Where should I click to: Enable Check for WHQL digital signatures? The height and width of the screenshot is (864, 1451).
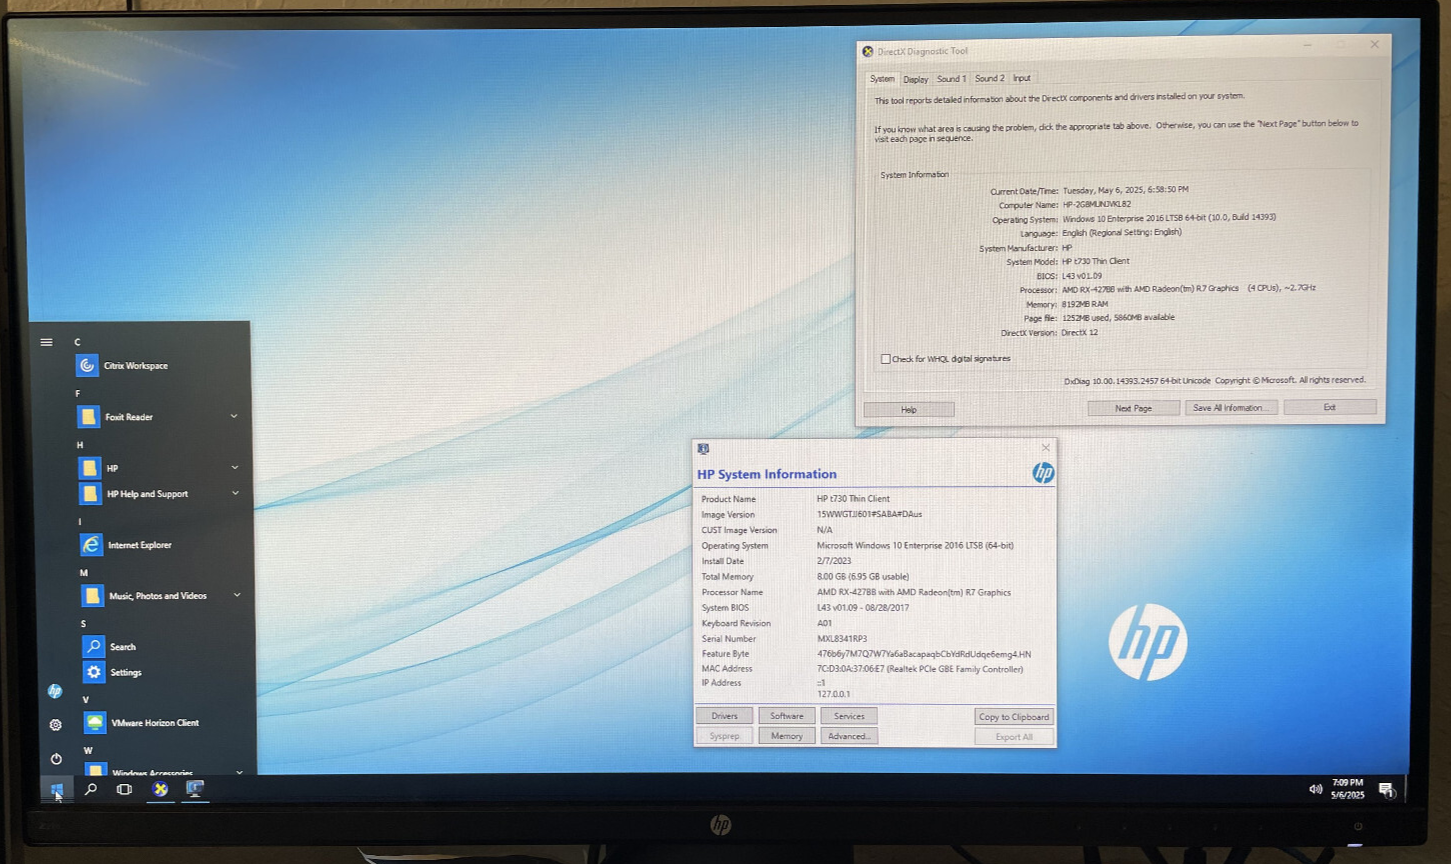point(885,359)
